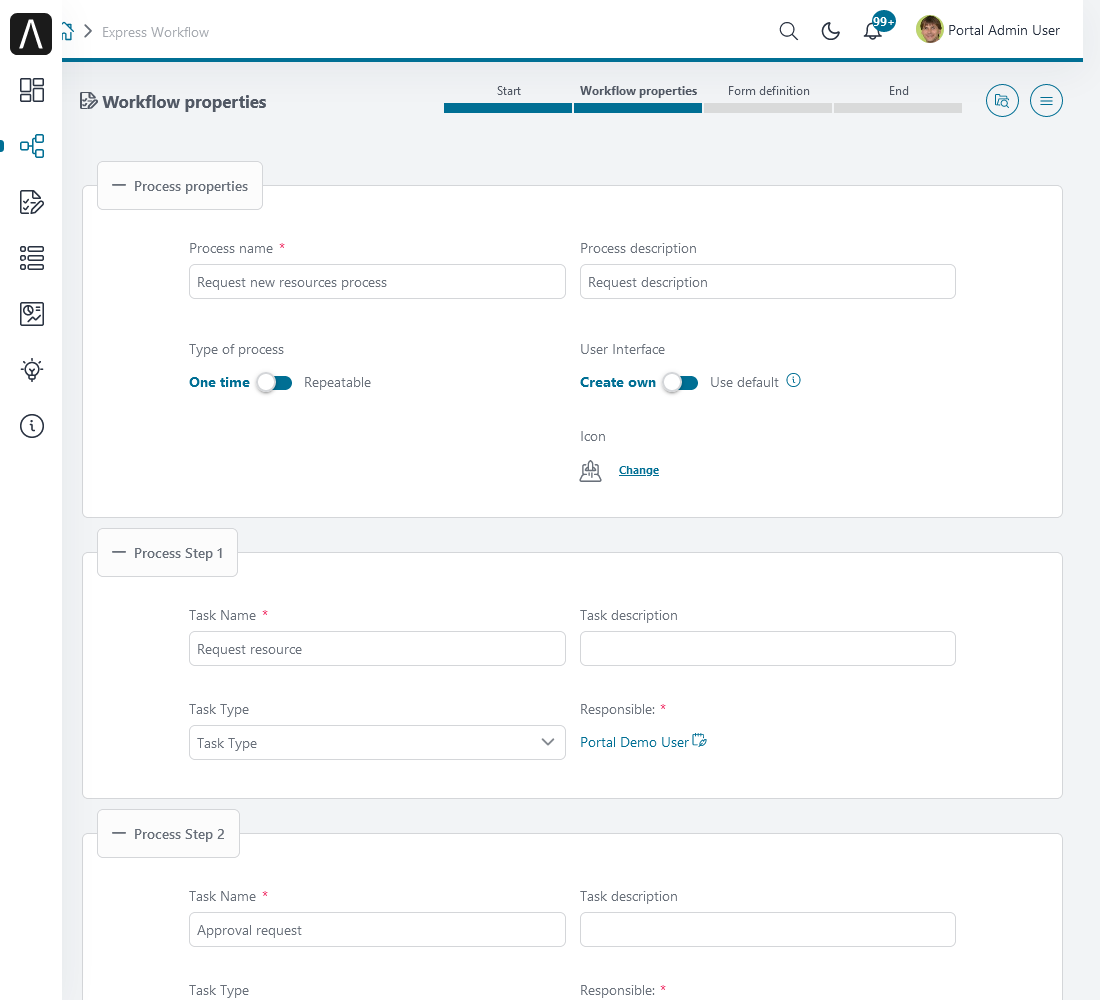Click the 'One time' label text
Image resolution: width=1100 pixels, height=1000 pixels.
220,382
